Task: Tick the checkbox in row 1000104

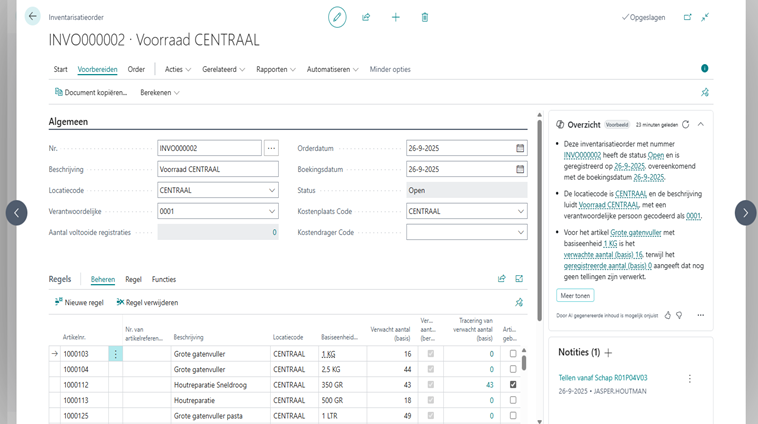Action: tap(513, 369)
